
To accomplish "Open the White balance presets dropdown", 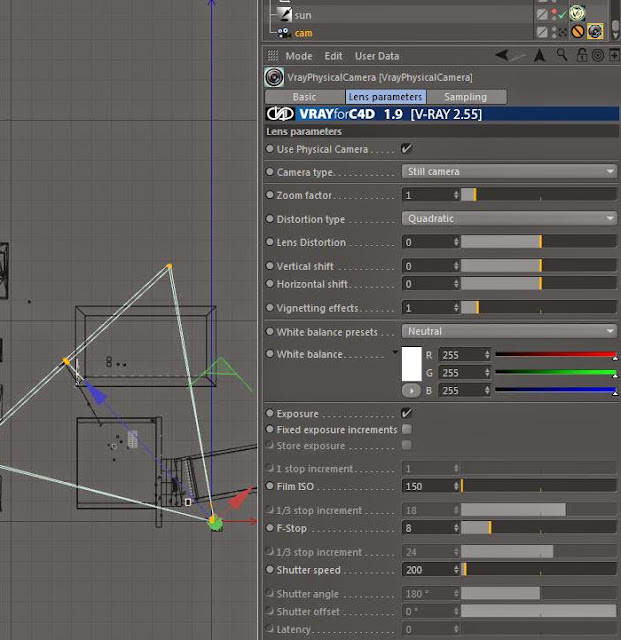I will (x=509, y=331).
